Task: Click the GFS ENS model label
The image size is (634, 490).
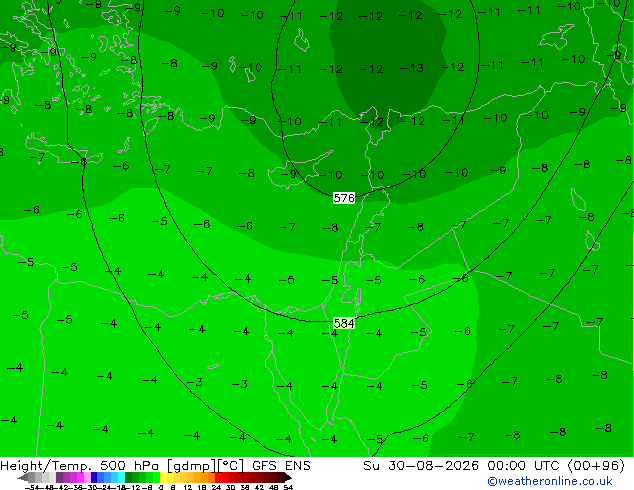Action: [281, 466]
